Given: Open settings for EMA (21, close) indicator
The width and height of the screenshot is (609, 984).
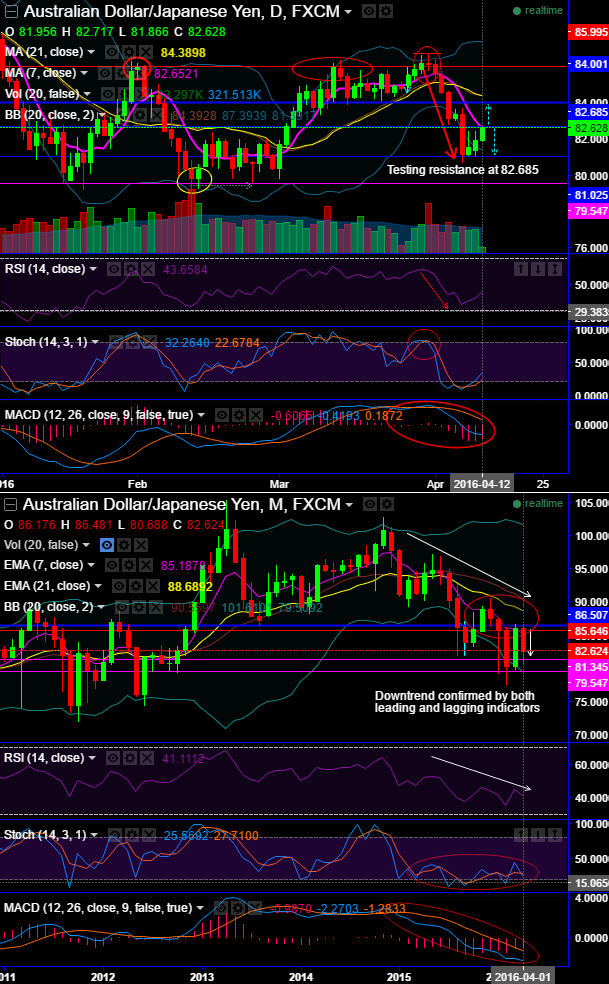Looking at the screenshot, I should coord(136,586).
